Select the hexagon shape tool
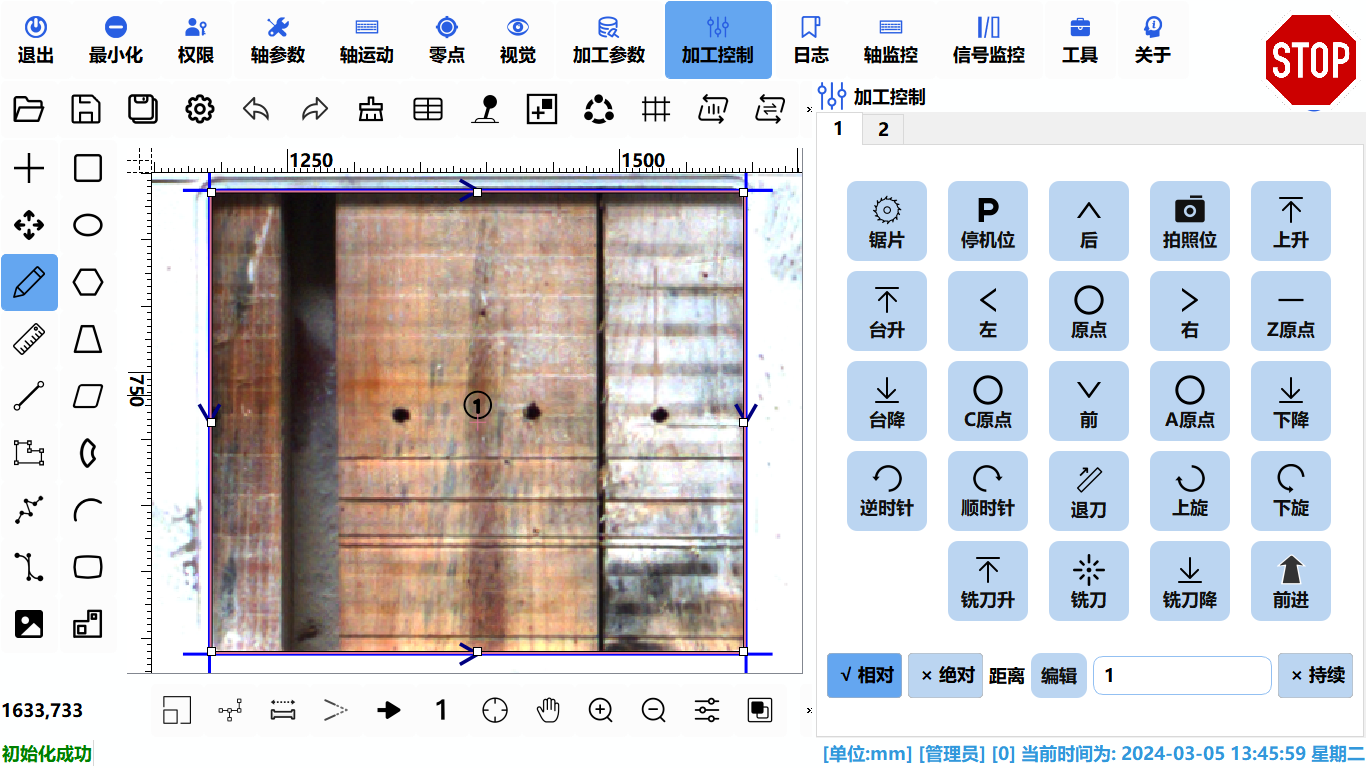 coord(88,283)
